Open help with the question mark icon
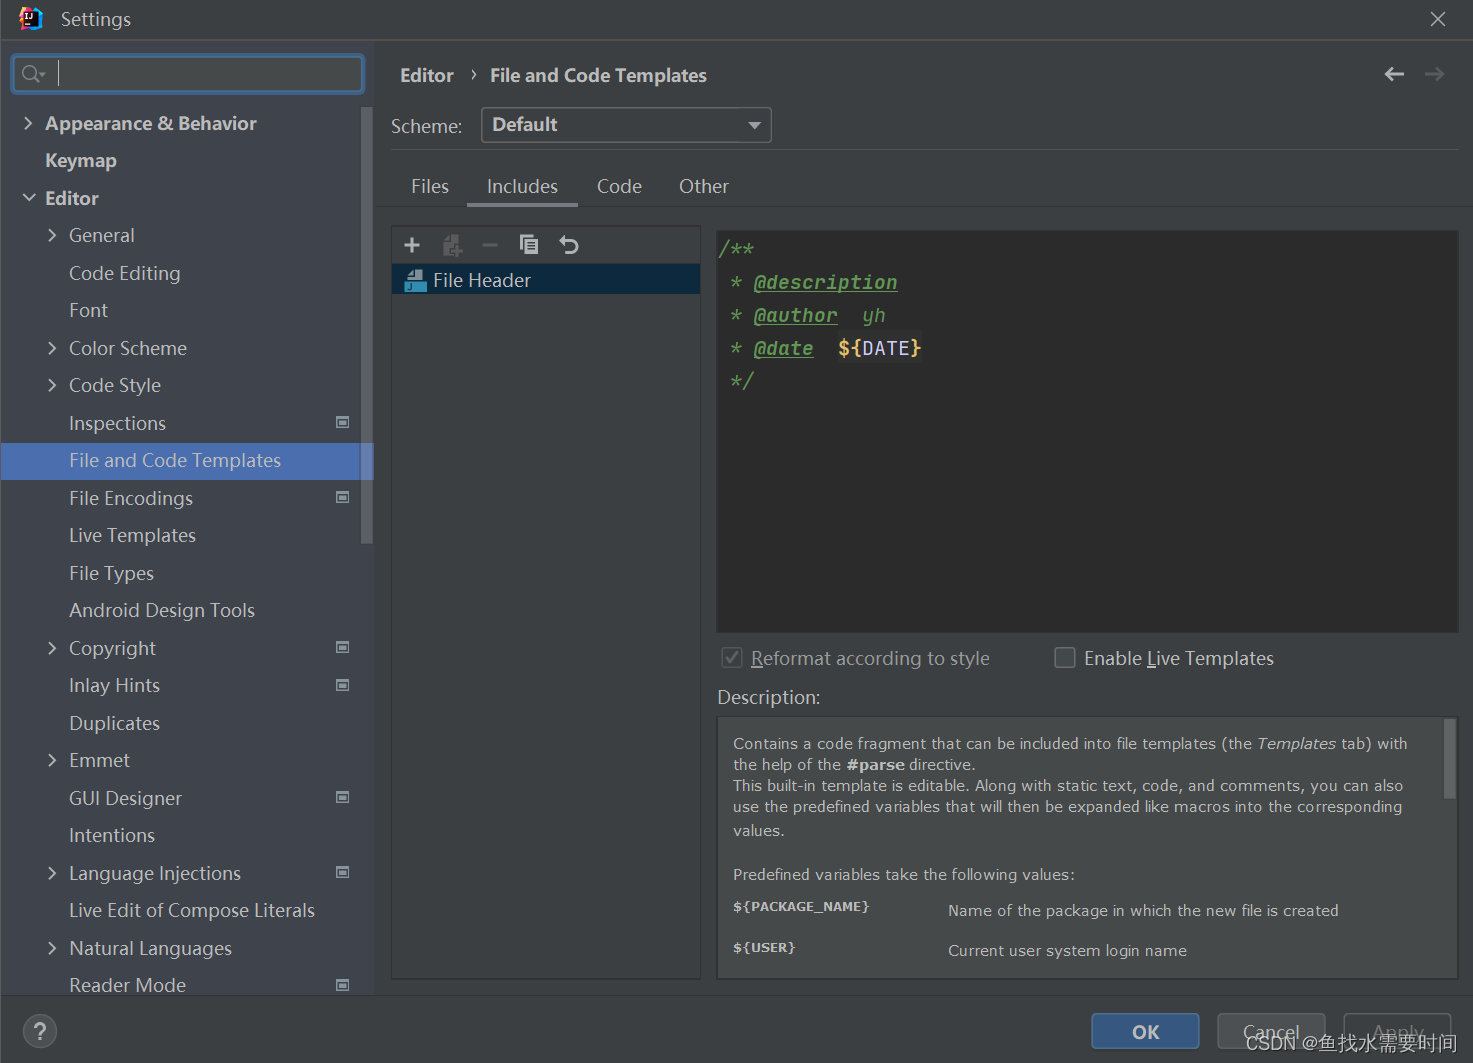This screenshot has height=1063, width=1473. (x=40, y=1031)
